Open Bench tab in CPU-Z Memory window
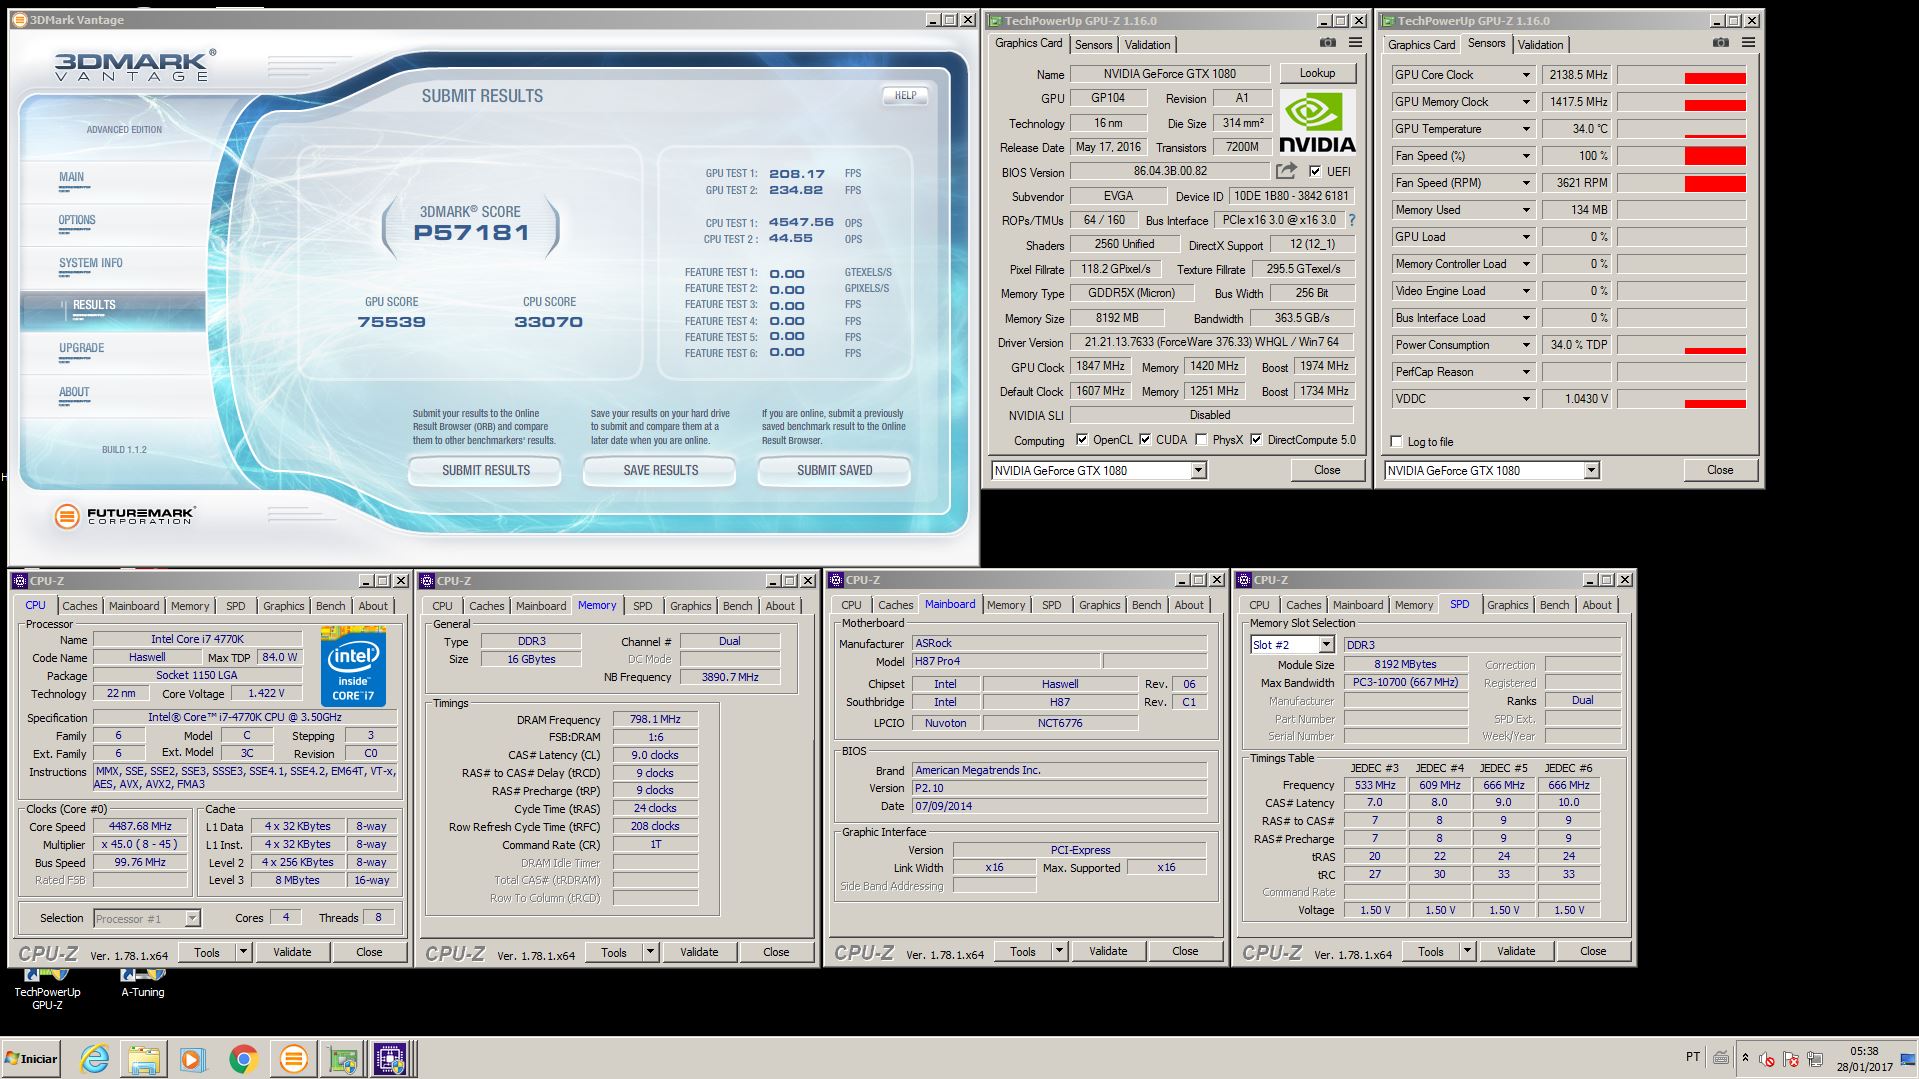This screenshot has height=1079, width=1919. 738,606
